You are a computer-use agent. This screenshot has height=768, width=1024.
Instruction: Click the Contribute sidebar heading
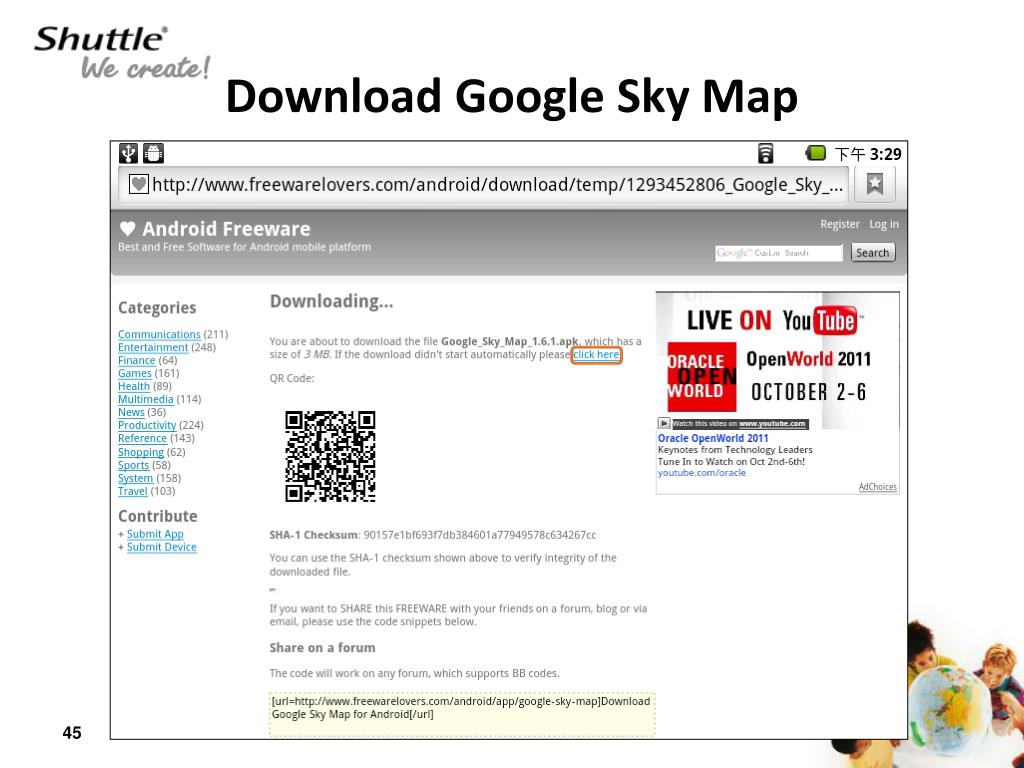coord(158,517)
